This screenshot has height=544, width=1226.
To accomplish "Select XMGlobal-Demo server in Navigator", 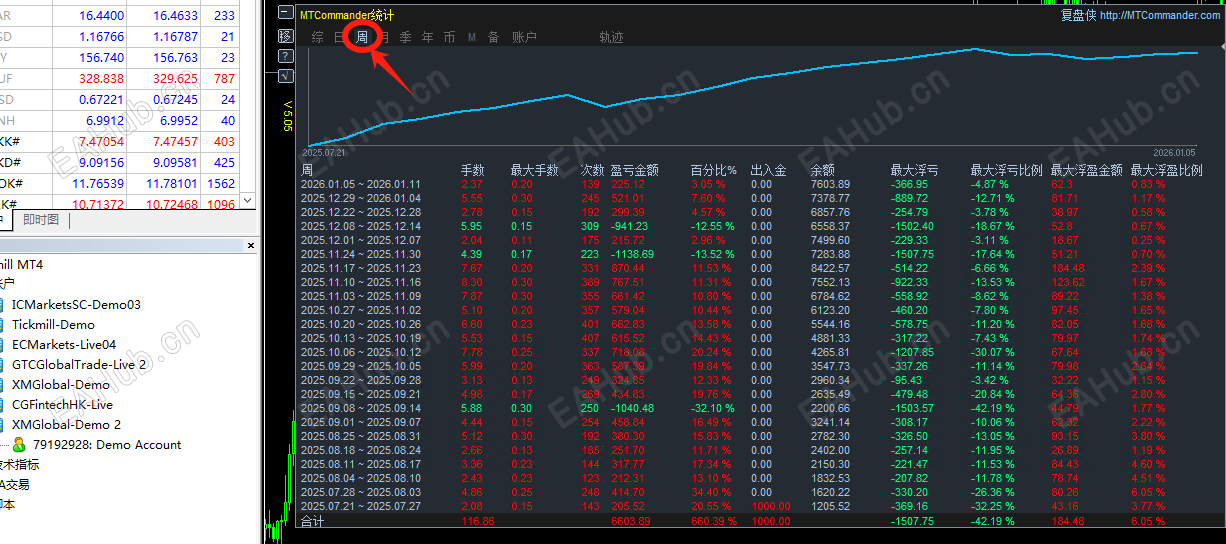I will (61, 385).
